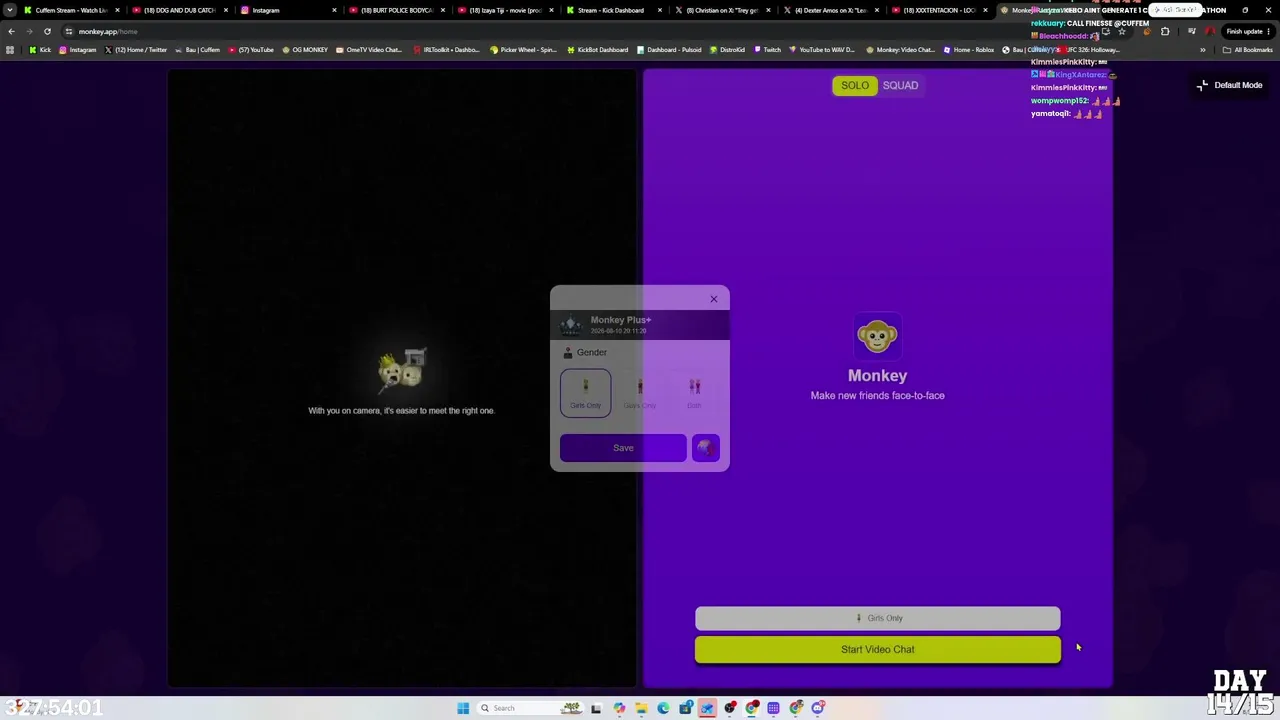Select the Girls Only gender option
Image resolution: width=1280 pixels, height=720 pixels.
point(586,392)
